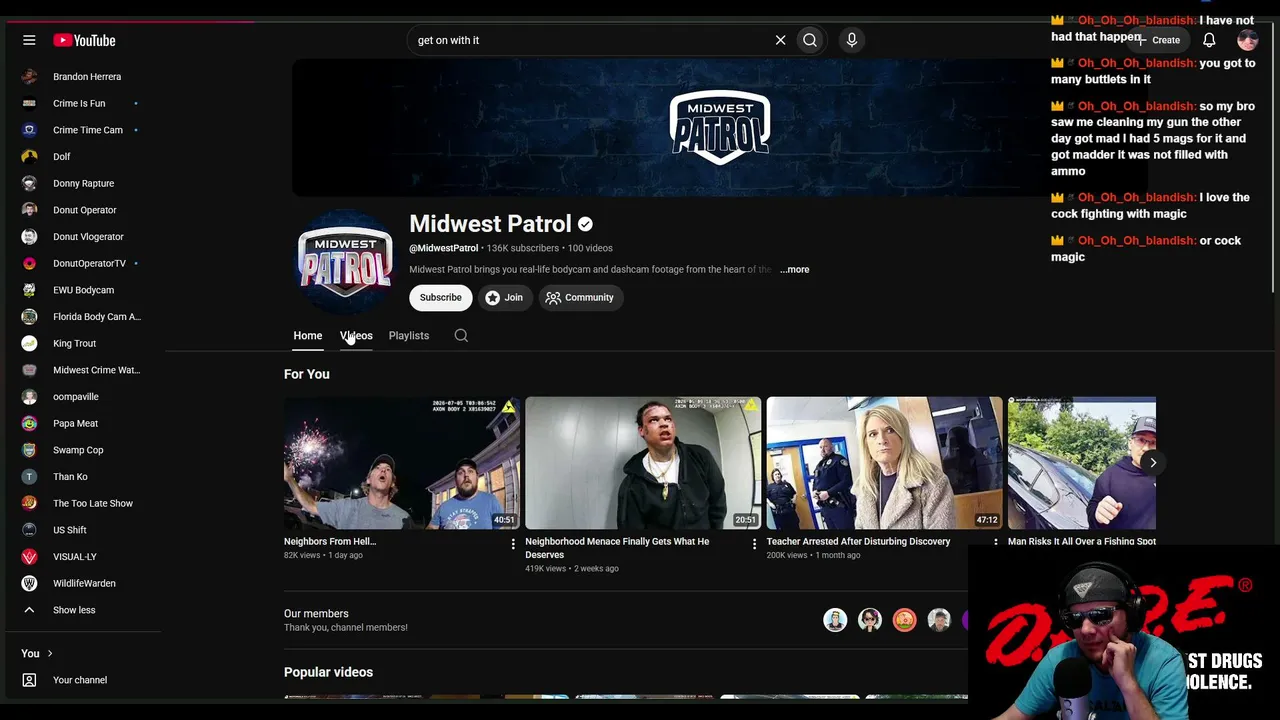Go to the YouTube home logo
Image resolution: width=1280 pixels, height=720 pixels.
[x=85, y=40]
